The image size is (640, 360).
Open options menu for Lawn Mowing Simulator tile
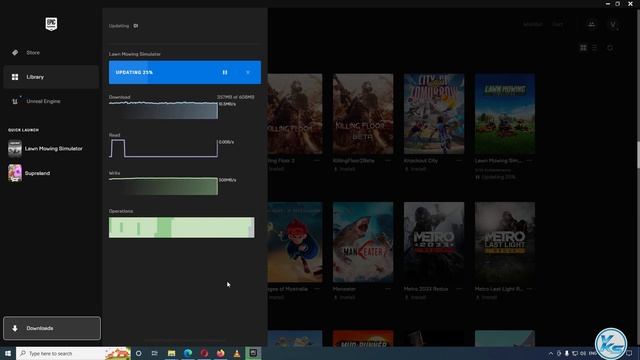click(529, 161)
